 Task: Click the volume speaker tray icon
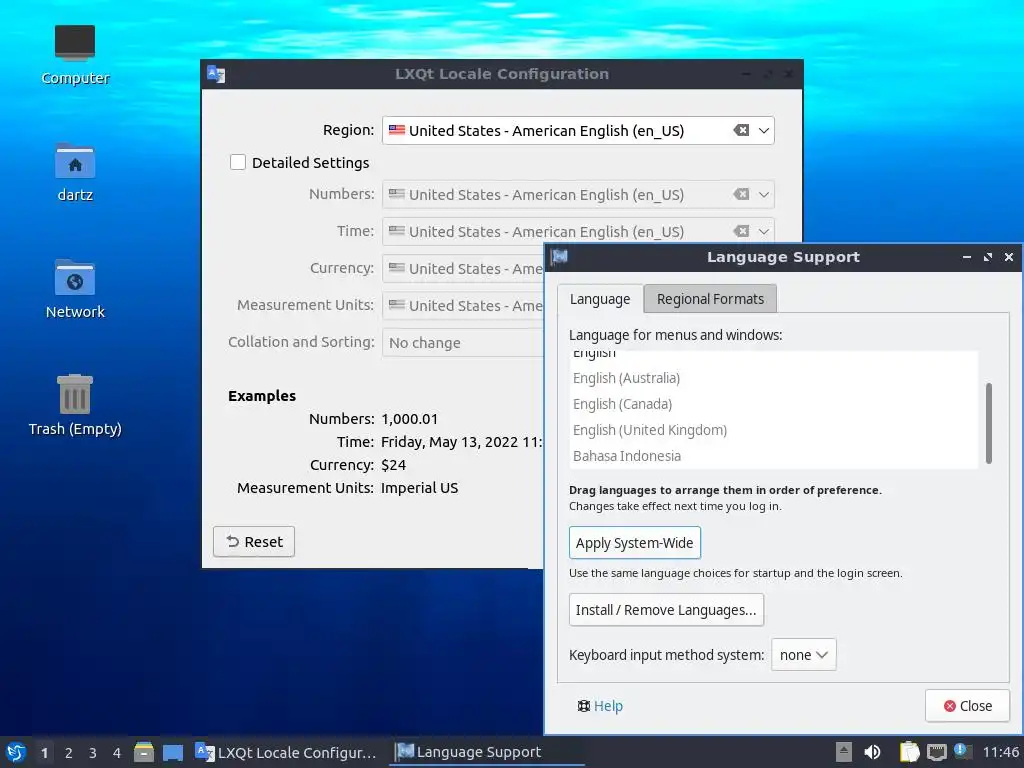click(x=872, y=752)
